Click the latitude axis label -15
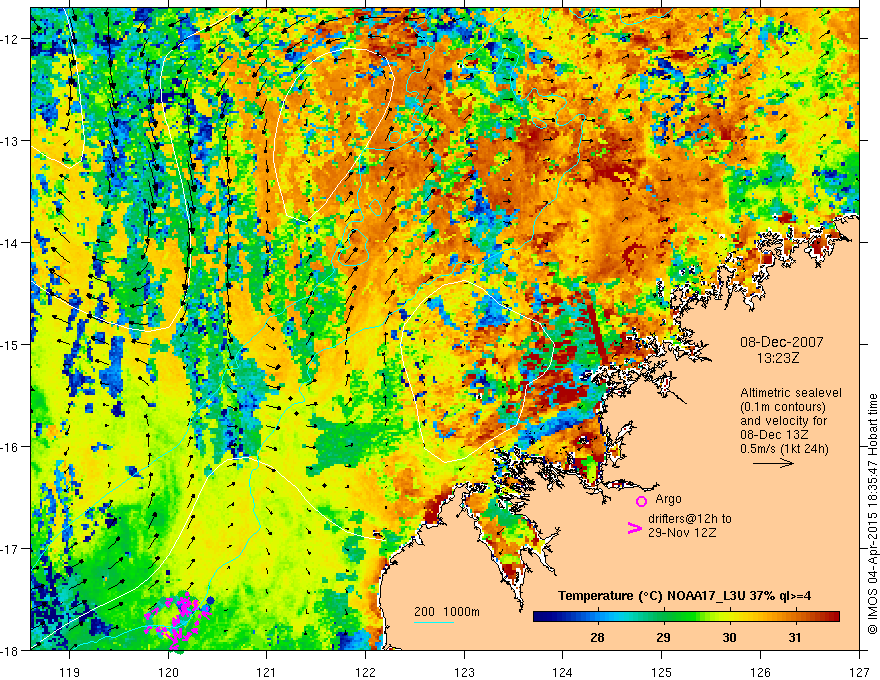 [11, 344]
